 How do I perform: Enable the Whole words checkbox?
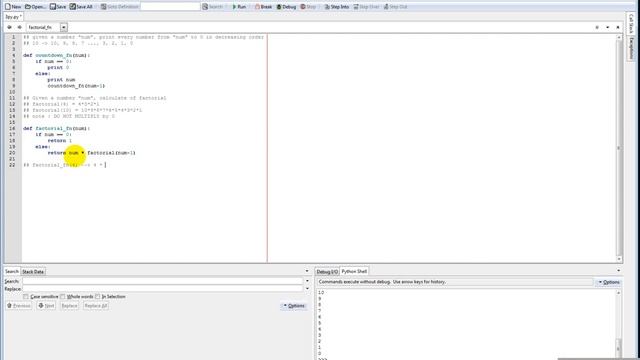tap(62, 297)
